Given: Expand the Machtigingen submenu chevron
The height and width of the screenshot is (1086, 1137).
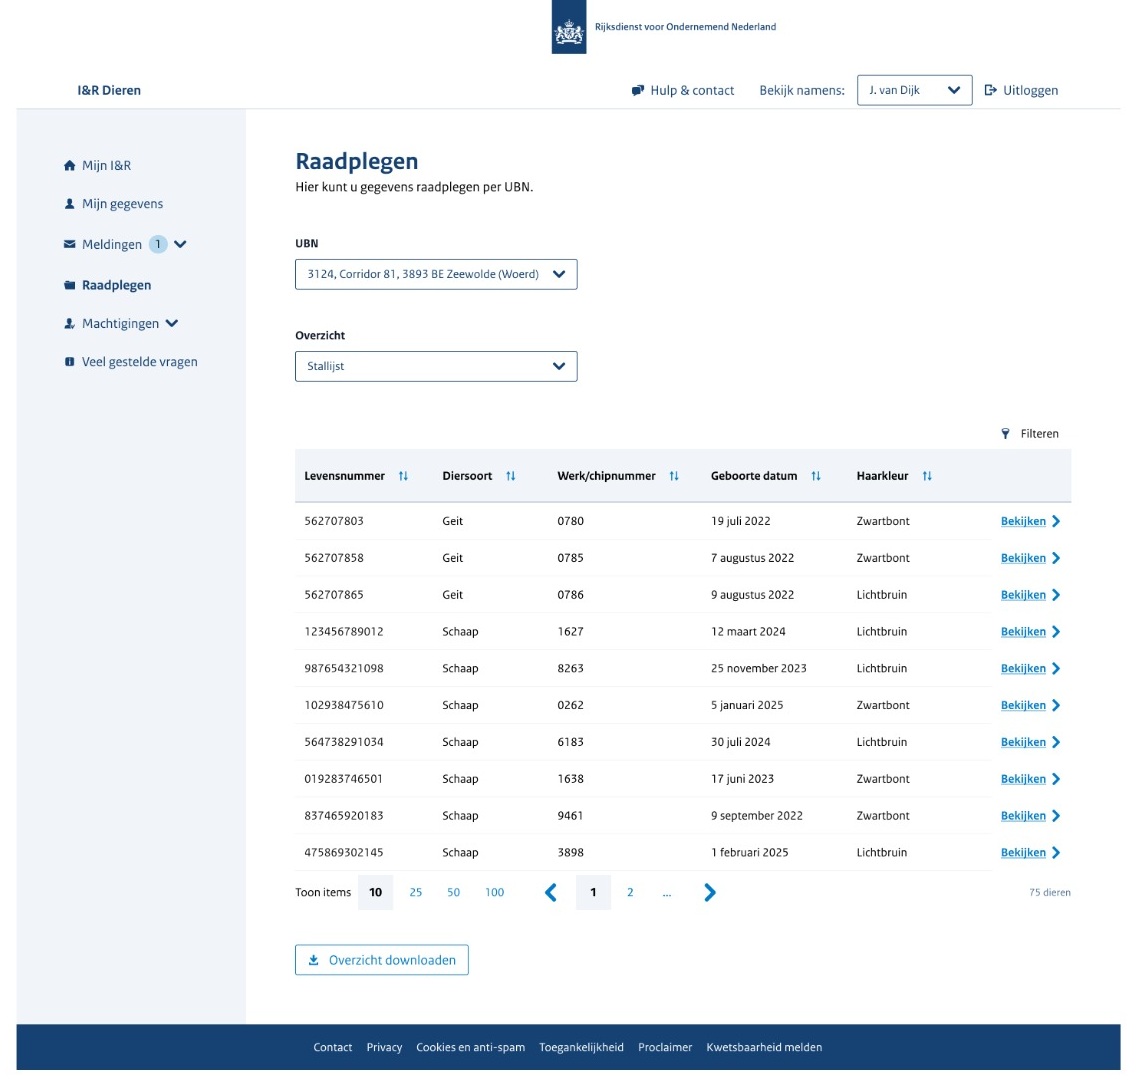Looking at the screenshot, I should [172, 323].
